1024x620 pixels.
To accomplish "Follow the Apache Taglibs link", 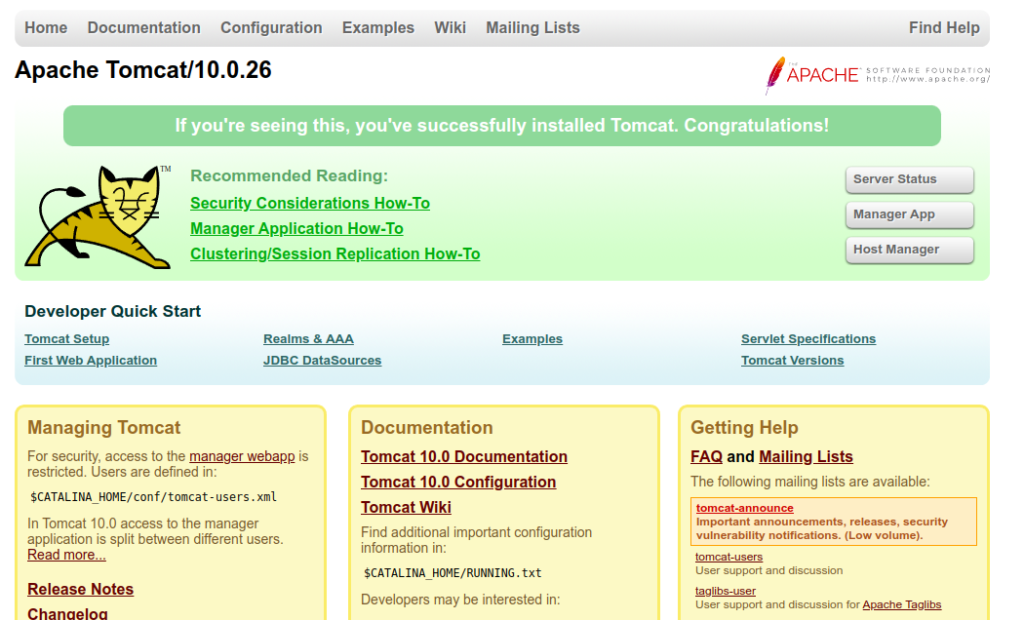I will point(902,605).
